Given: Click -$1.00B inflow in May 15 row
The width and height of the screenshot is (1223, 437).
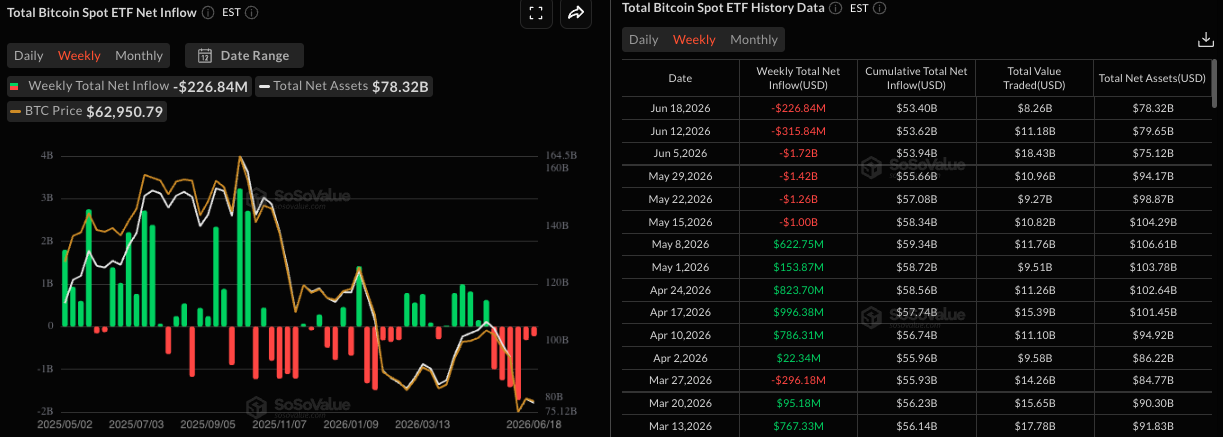Looking at the screenshot, I should click(x=797, y=222).
